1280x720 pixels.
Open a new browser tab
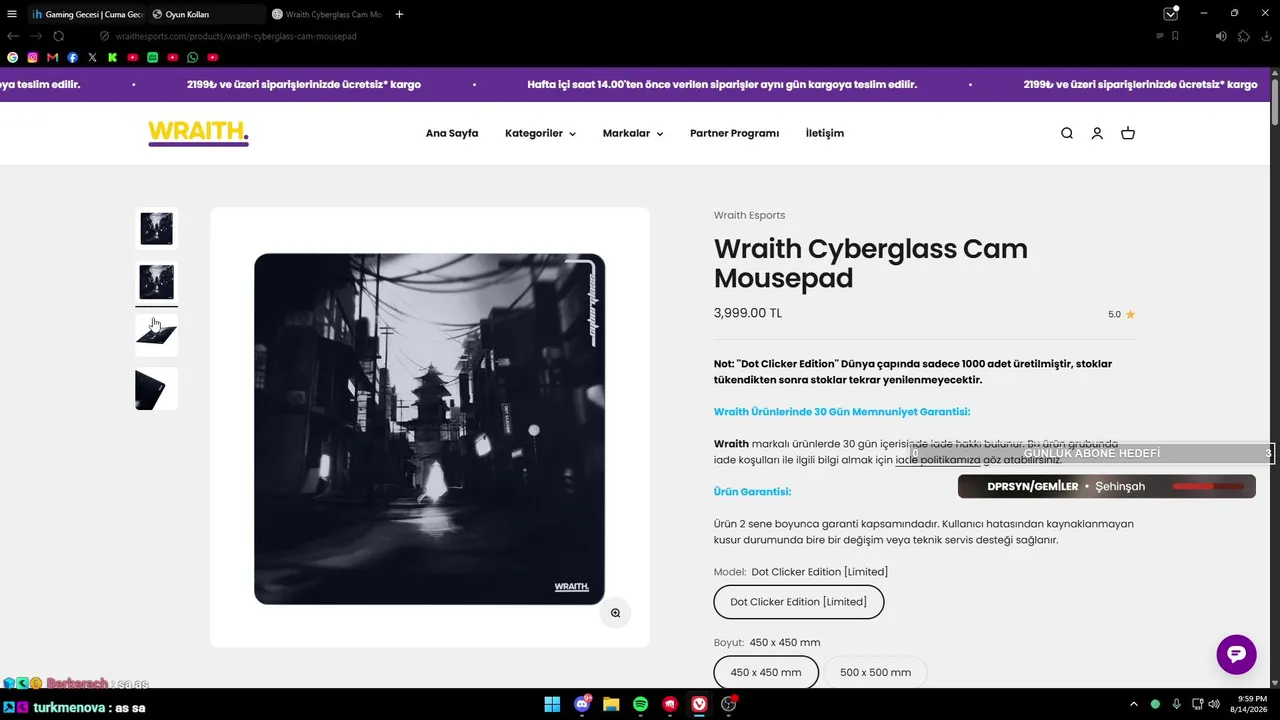(400, 14)
